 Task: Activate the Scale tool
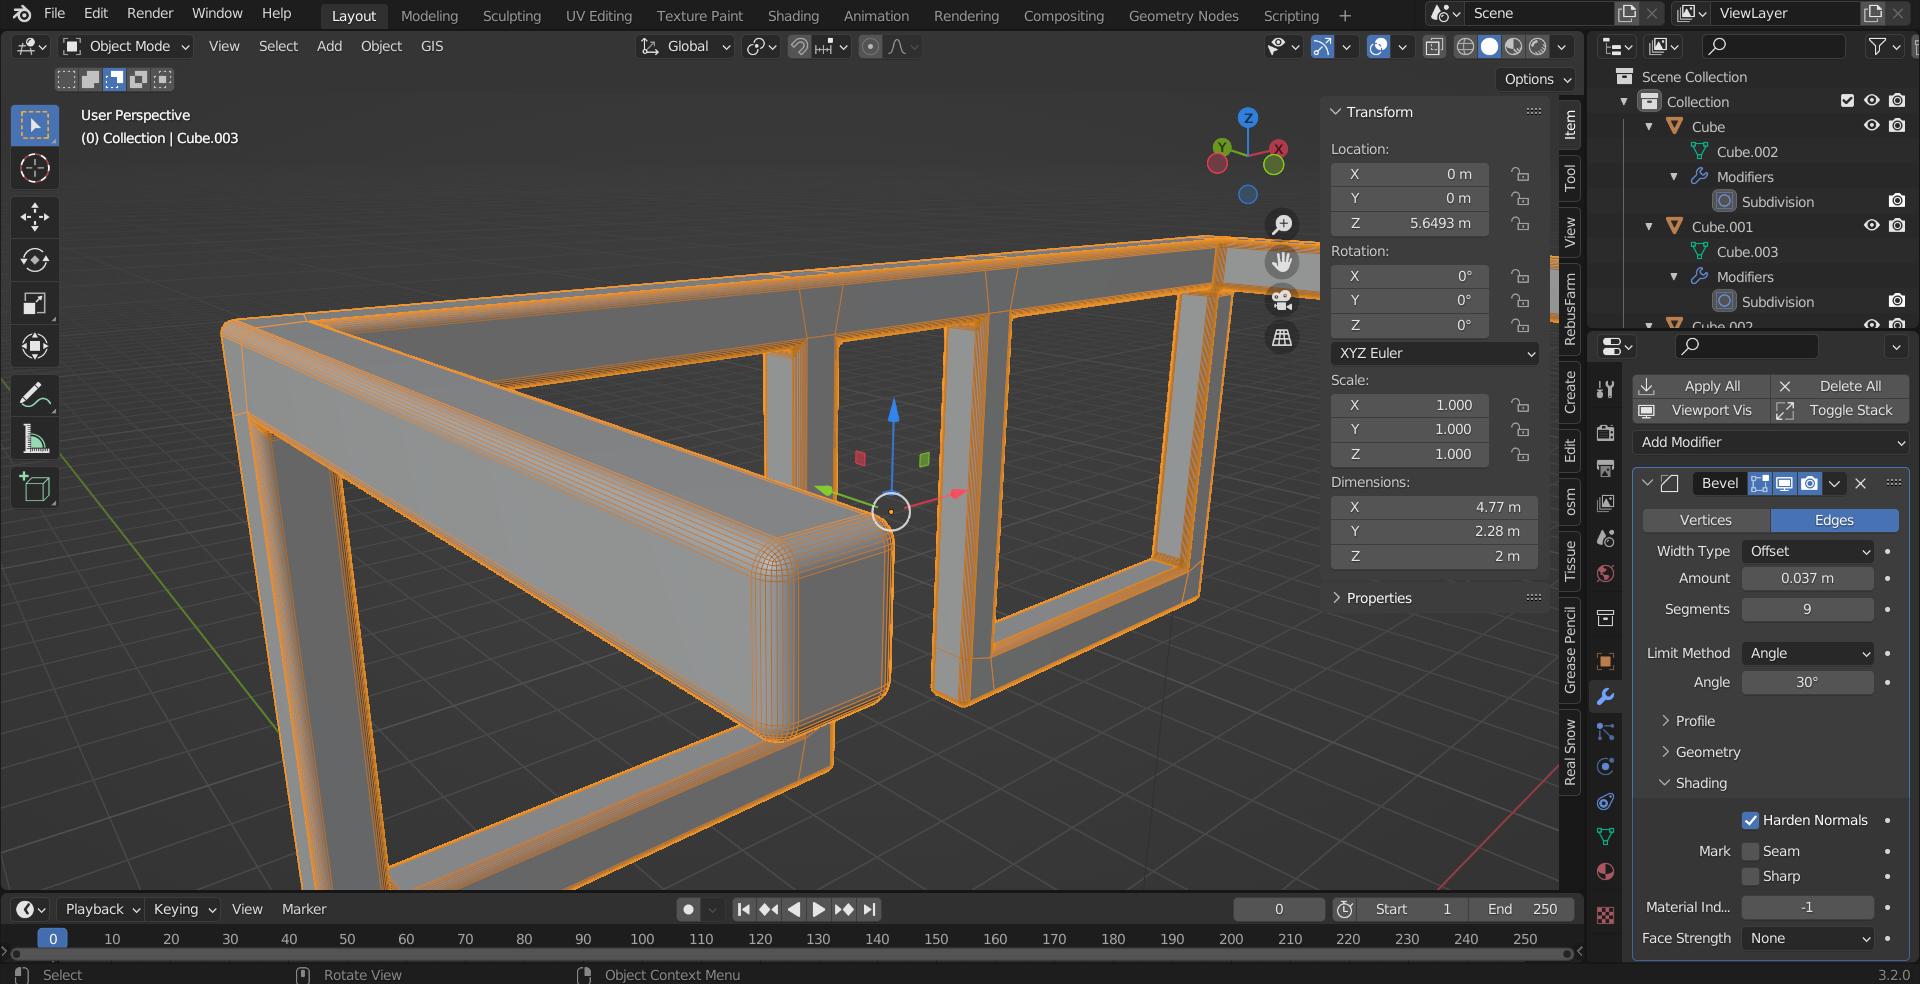35,303
